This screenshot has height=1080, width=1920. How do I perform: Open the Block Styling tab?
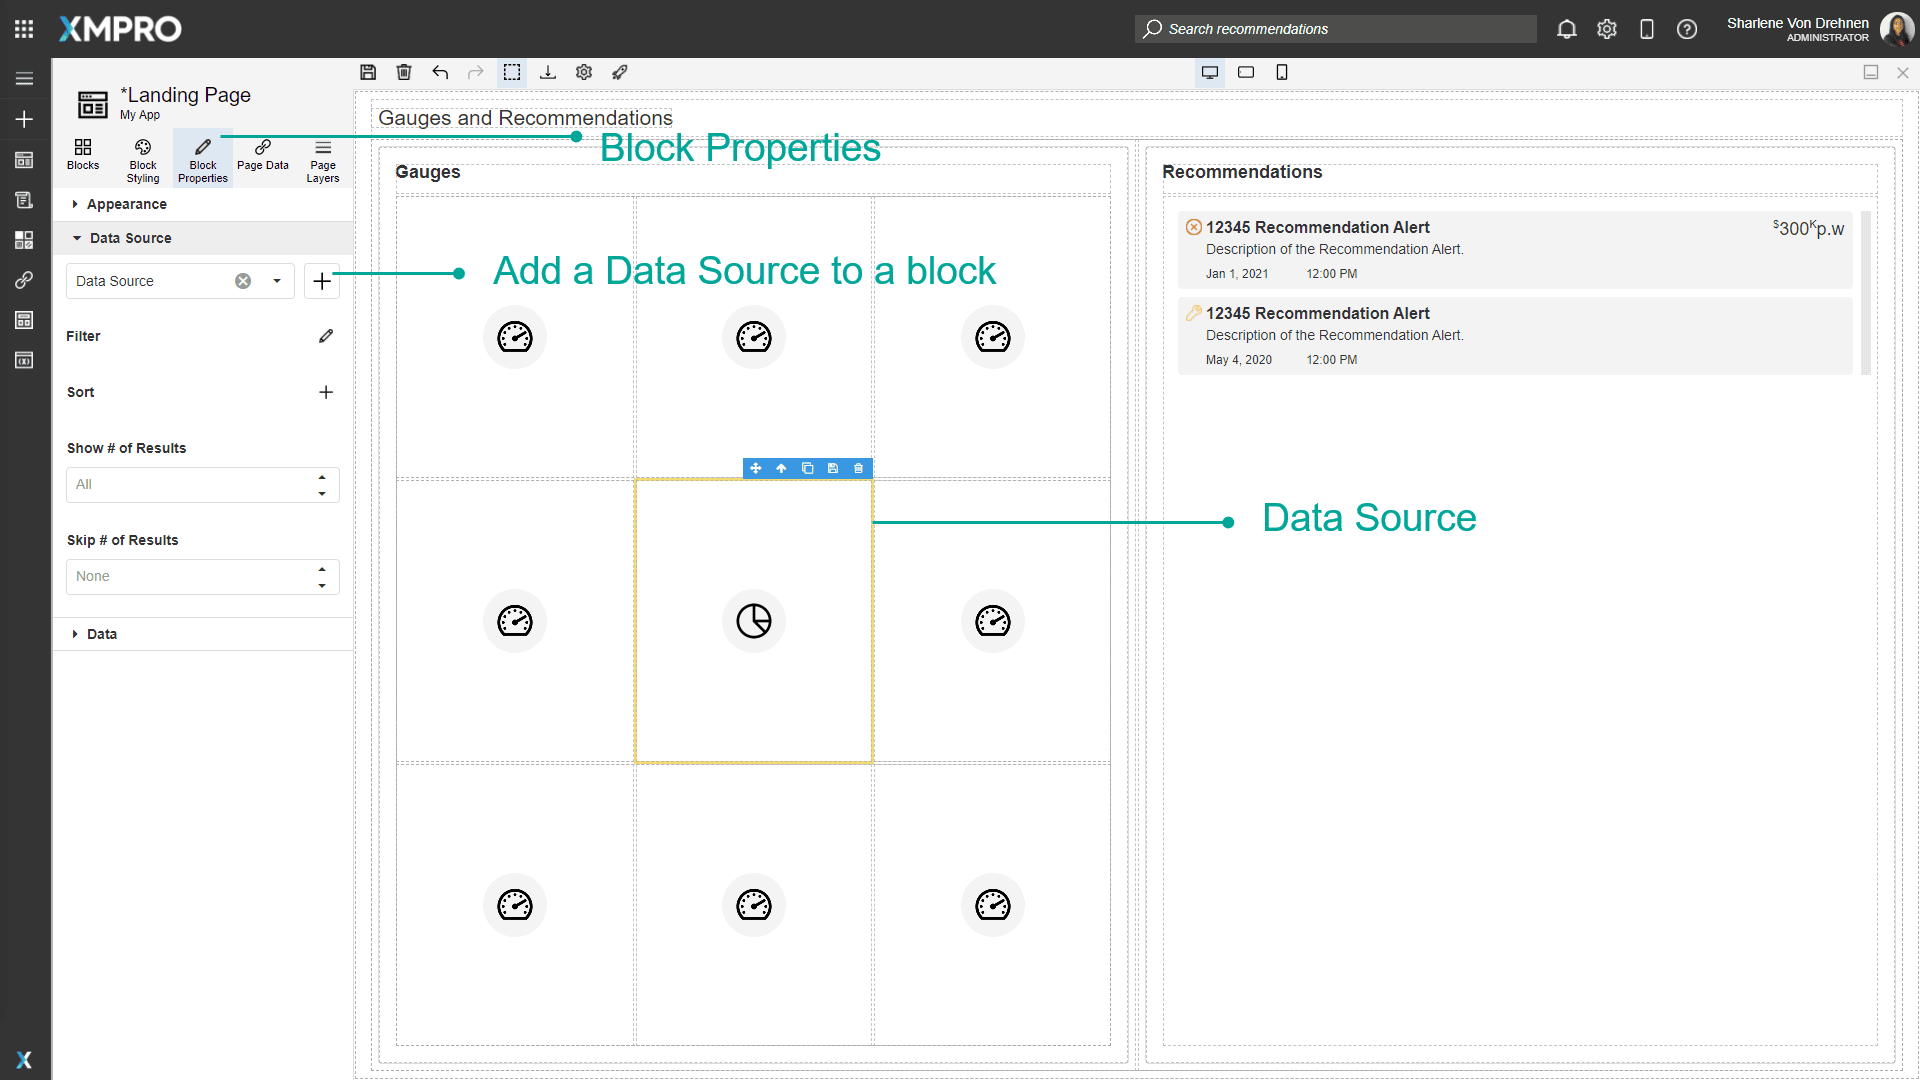tap(143, 160)
